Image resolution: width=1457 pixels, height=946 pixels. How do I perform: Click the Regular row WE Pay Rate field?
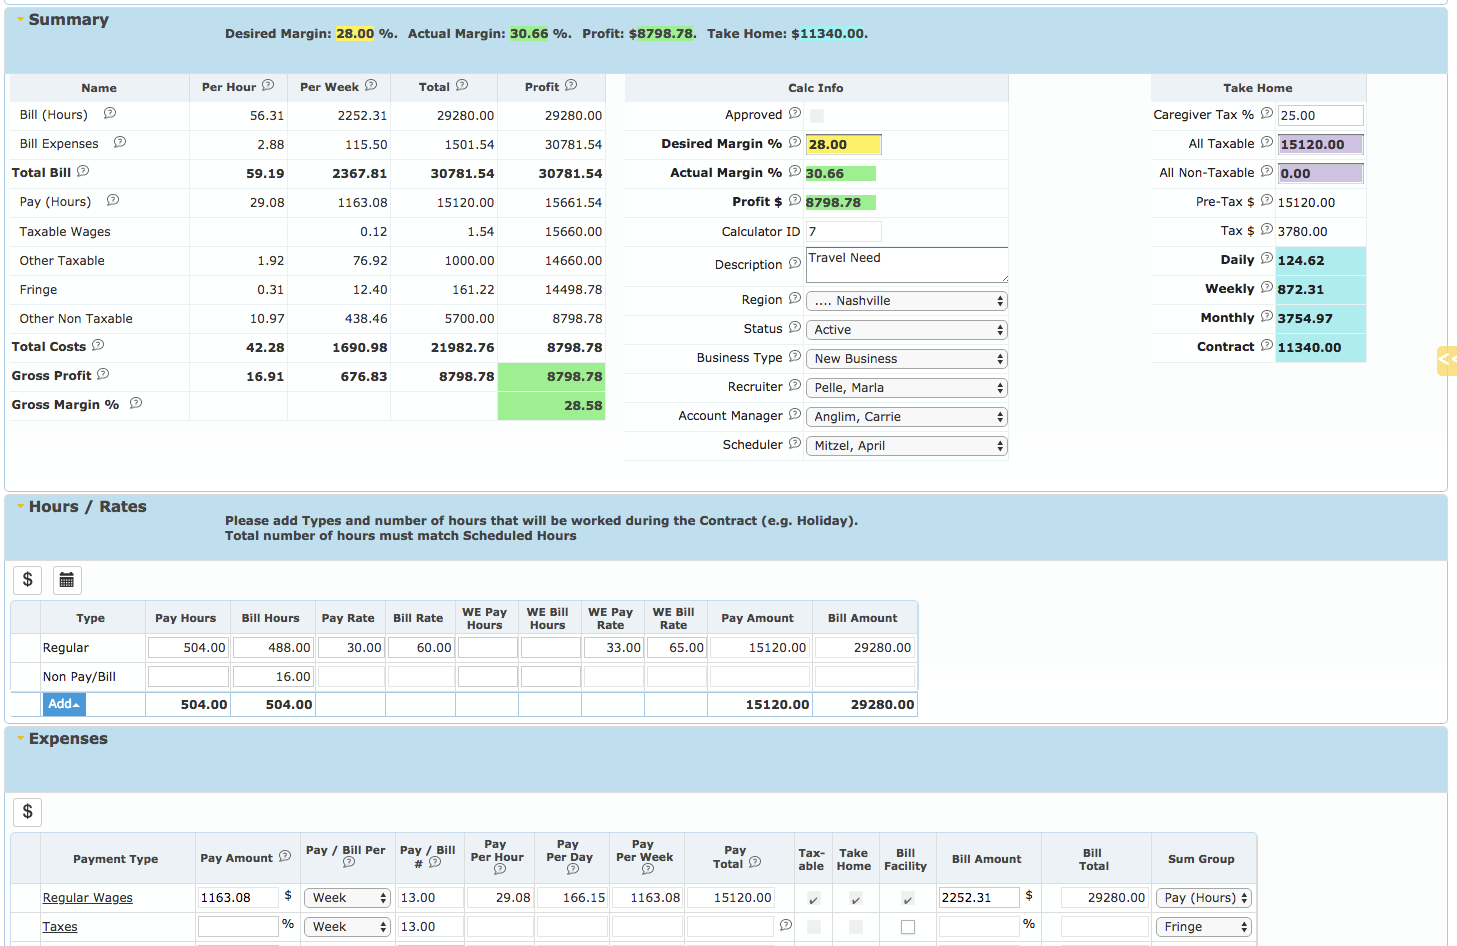[614, 648]
